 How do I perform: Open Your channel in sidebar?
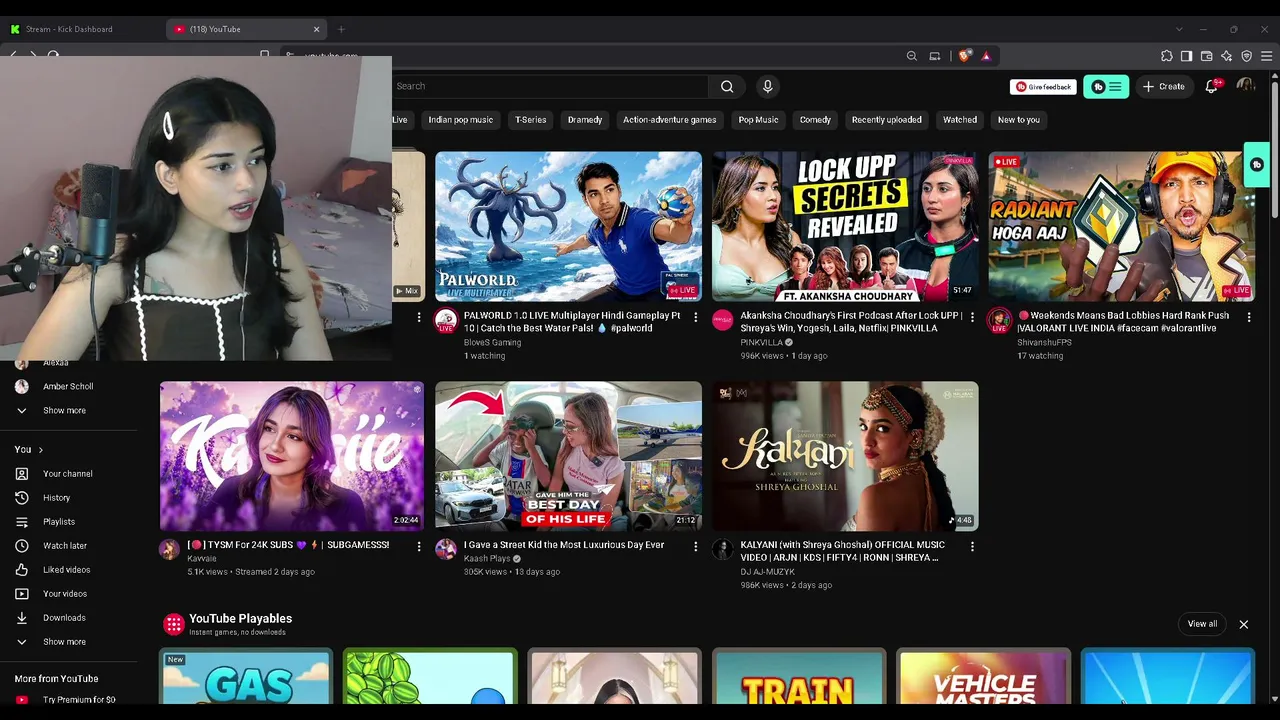(68, 474)
